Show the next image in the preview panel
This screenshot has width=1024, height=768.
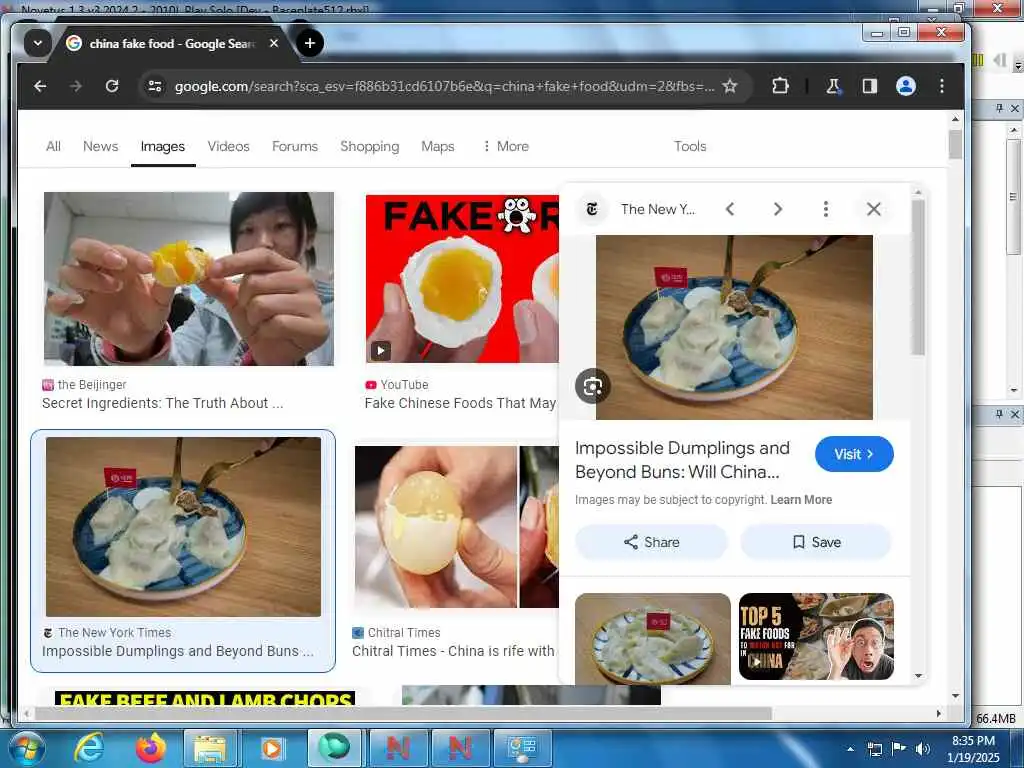pyautogui.click(x=778, y=209)
